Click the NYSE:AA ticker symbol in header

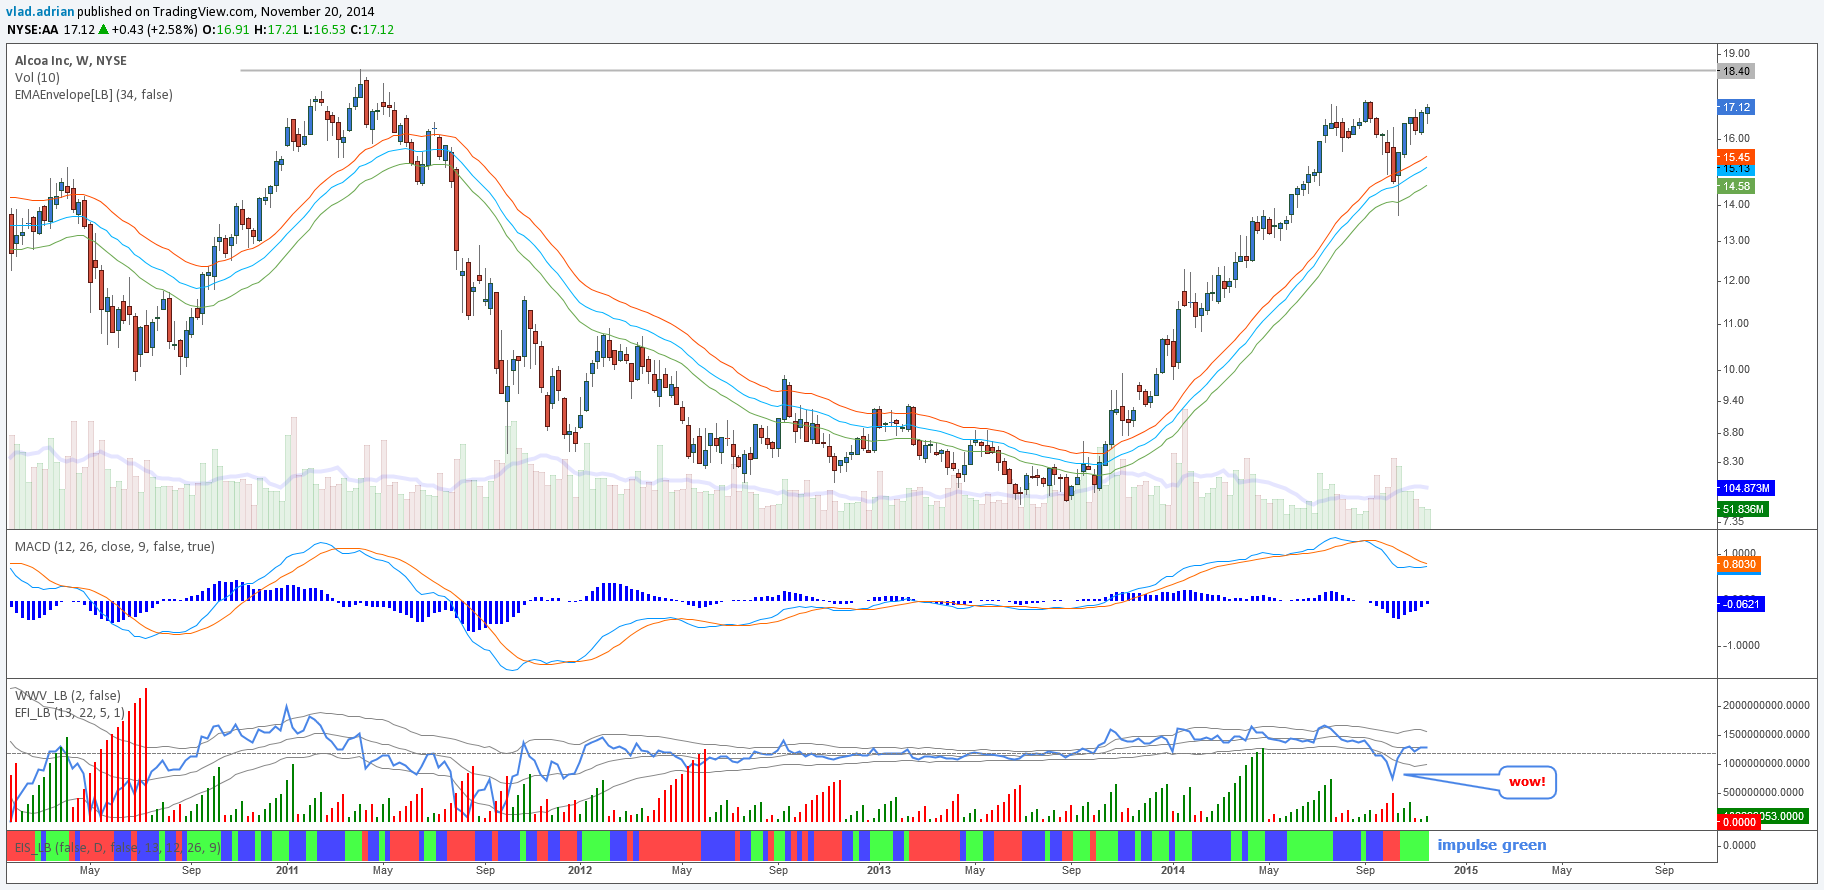tap(33, 30)
